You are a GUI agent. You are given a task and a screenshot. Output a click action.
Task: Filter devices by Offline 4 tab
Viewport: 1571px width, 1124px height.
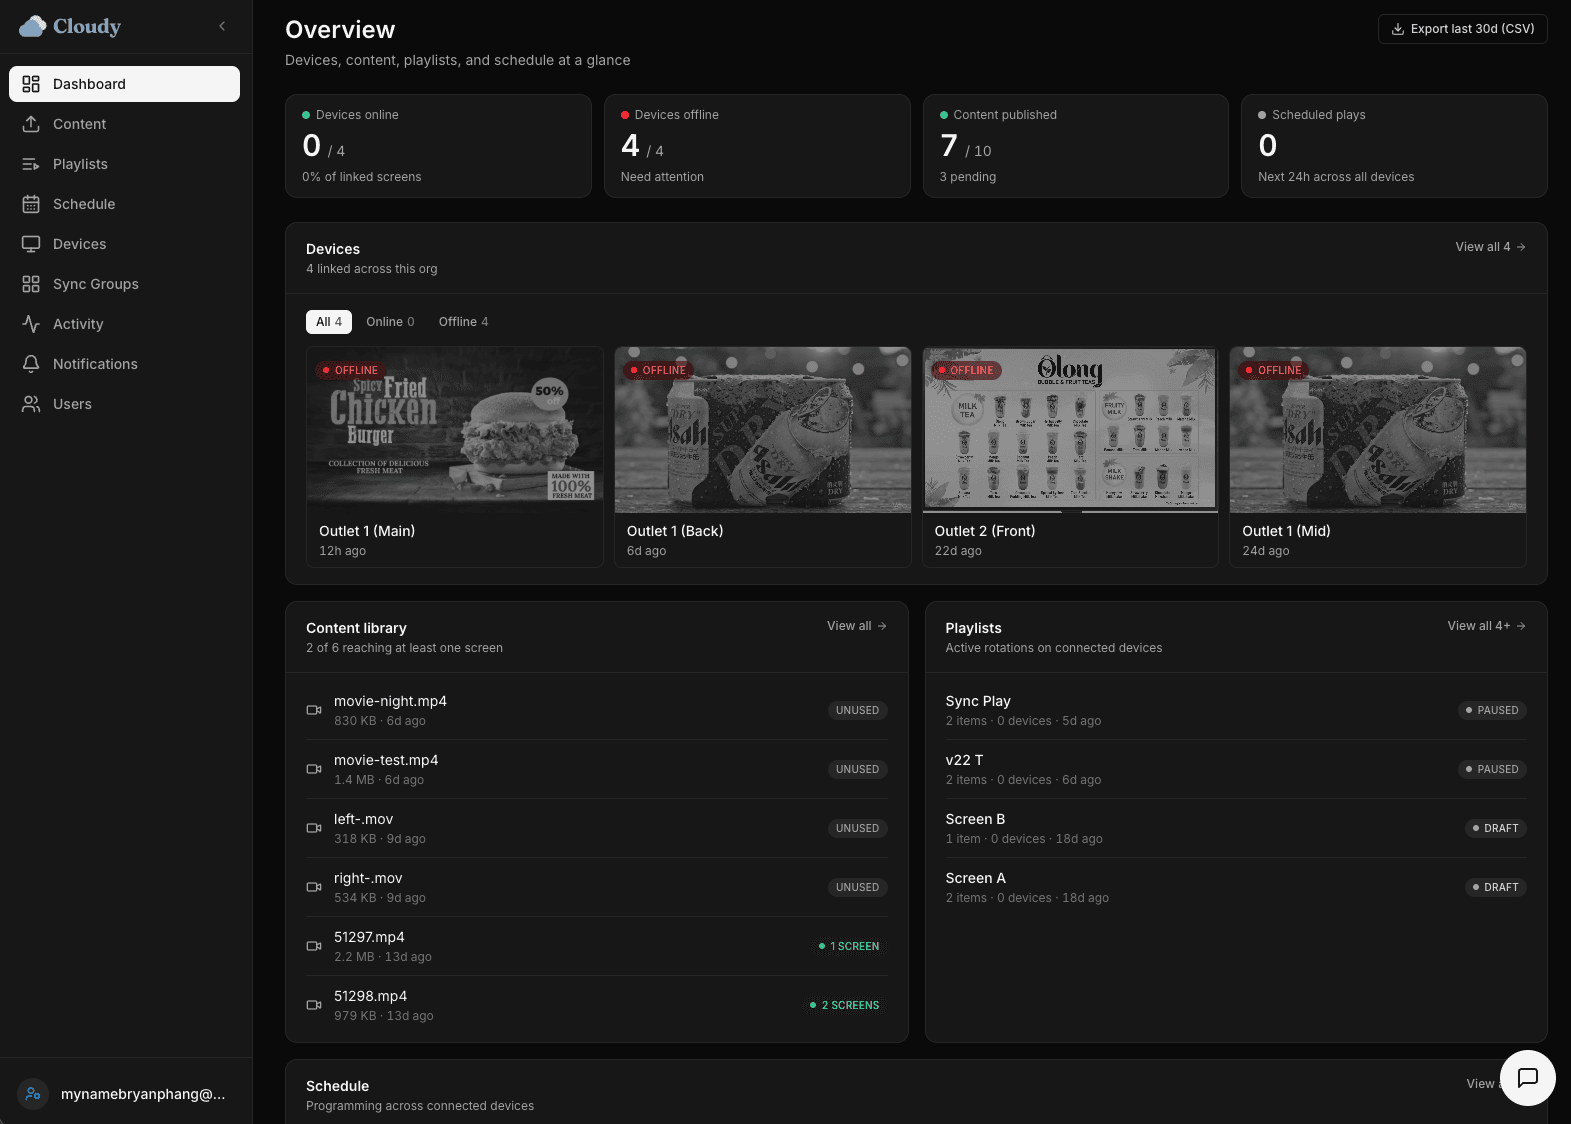click(x=463, y=322)
